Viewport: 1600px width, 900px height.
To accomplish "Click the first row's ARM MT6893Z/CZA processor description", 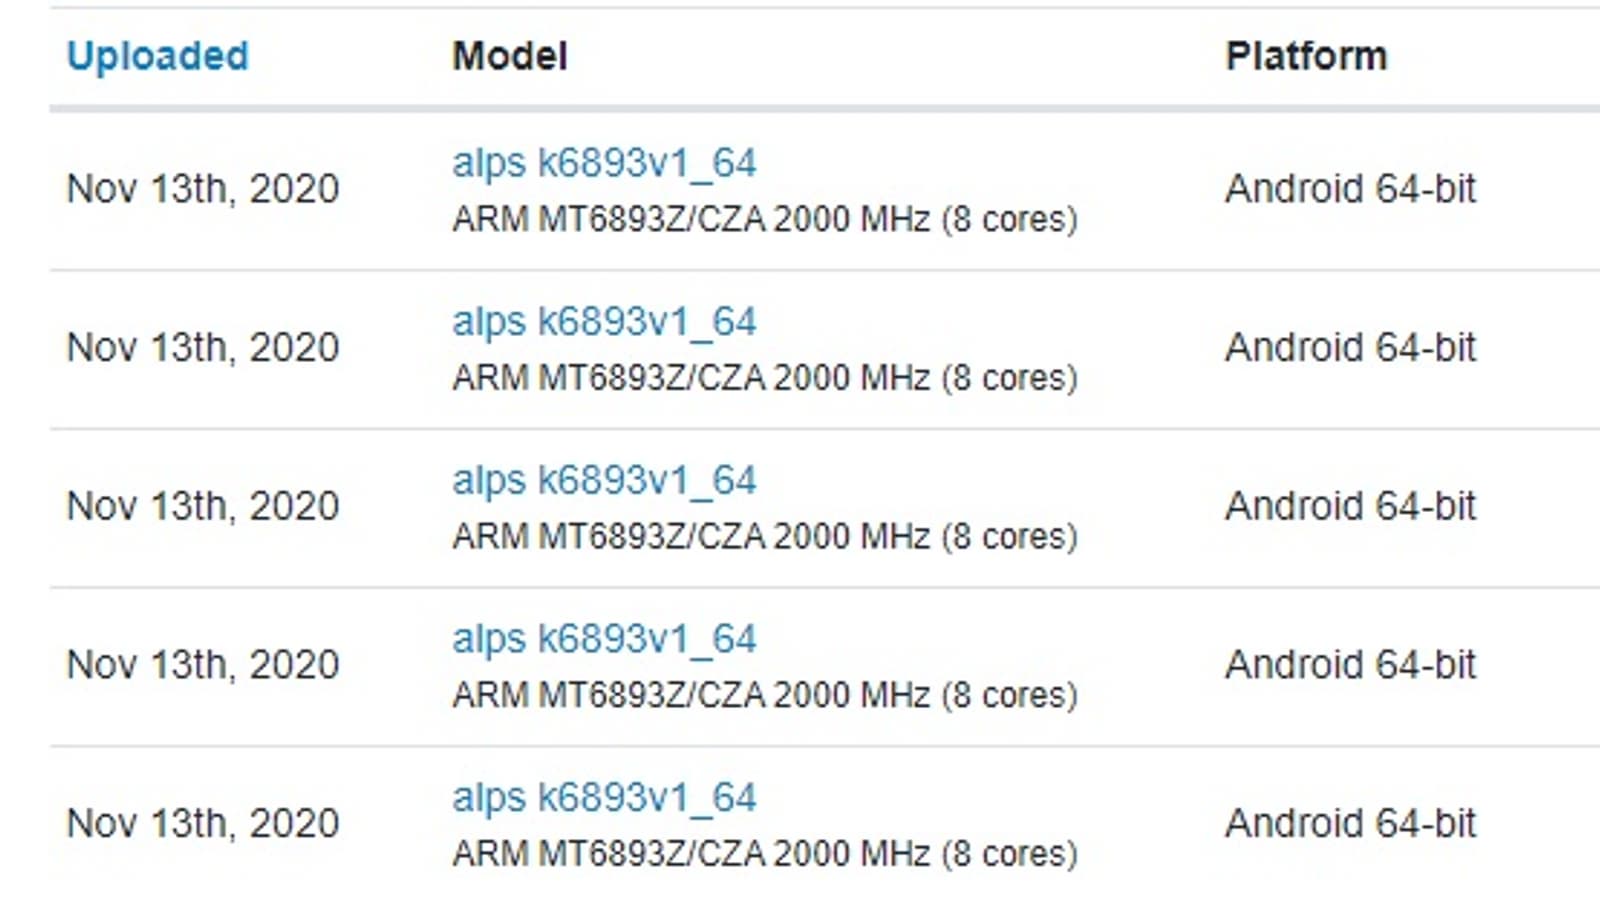I will 765,219.
